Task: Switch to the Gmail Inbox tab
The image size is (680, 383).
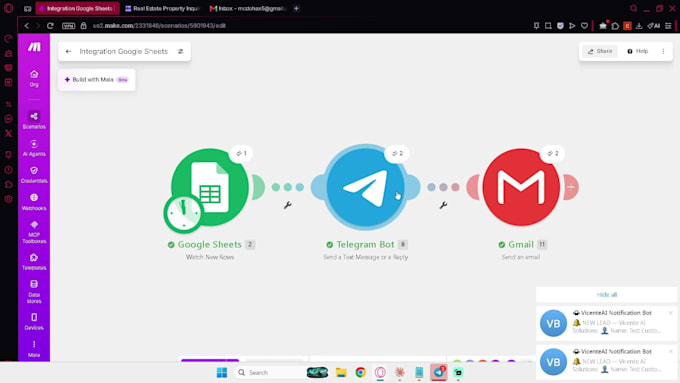Action: [248, 8]
